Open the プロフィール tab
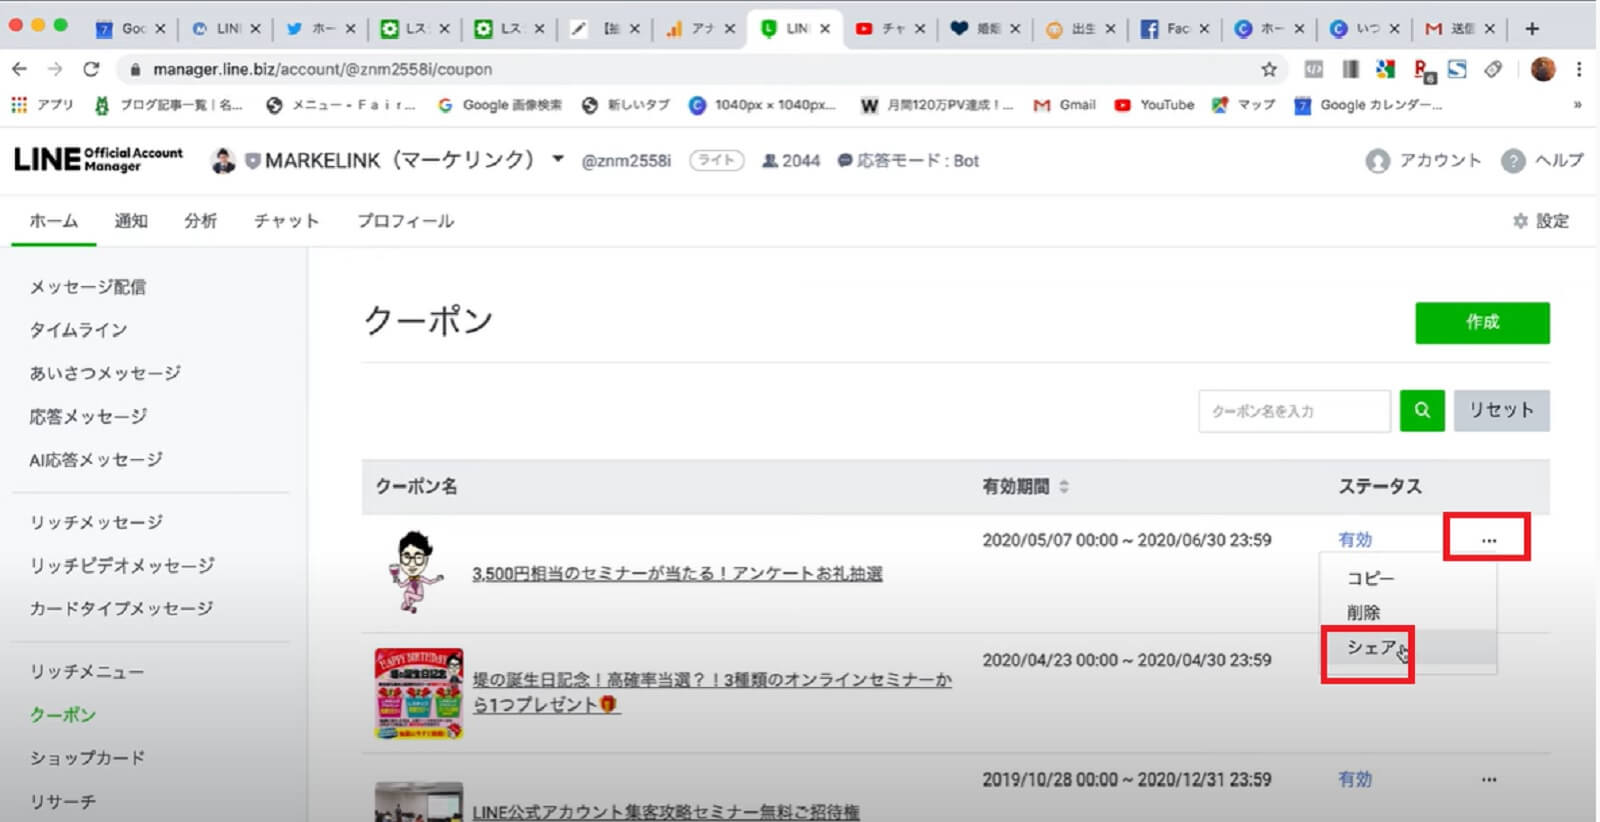The image size is (1600, 822). [x=406, y=221]
